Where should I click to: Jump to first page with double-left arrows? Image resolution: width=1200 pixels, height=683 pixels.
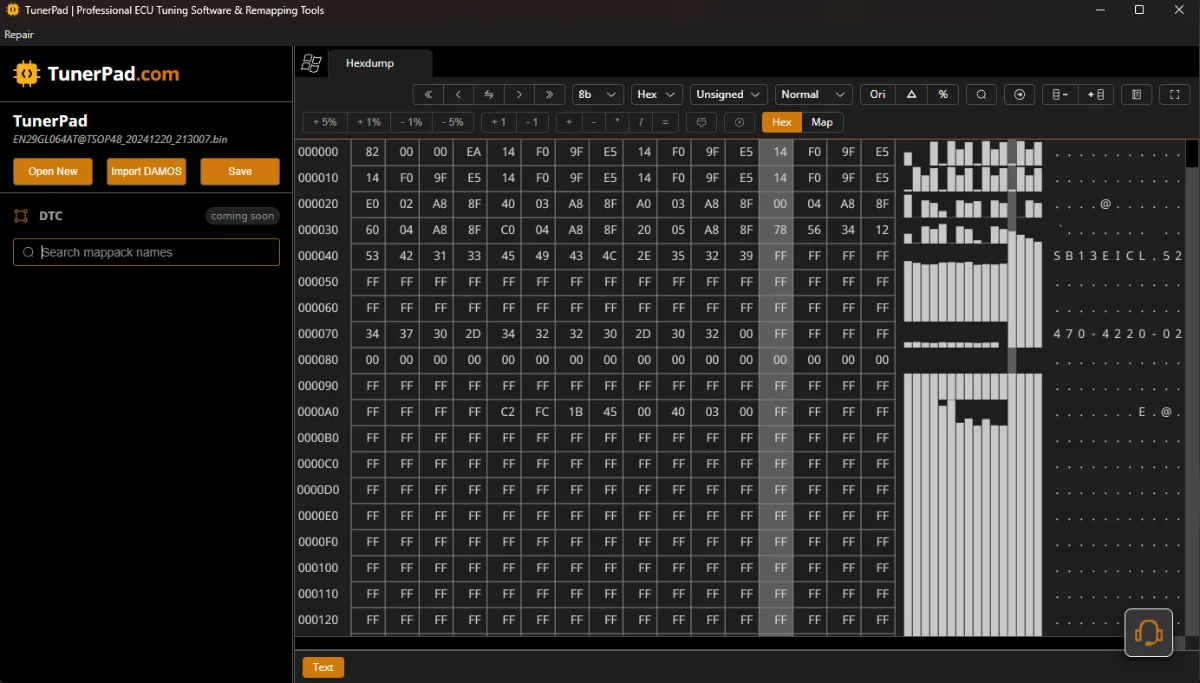[x=428, y=95]
